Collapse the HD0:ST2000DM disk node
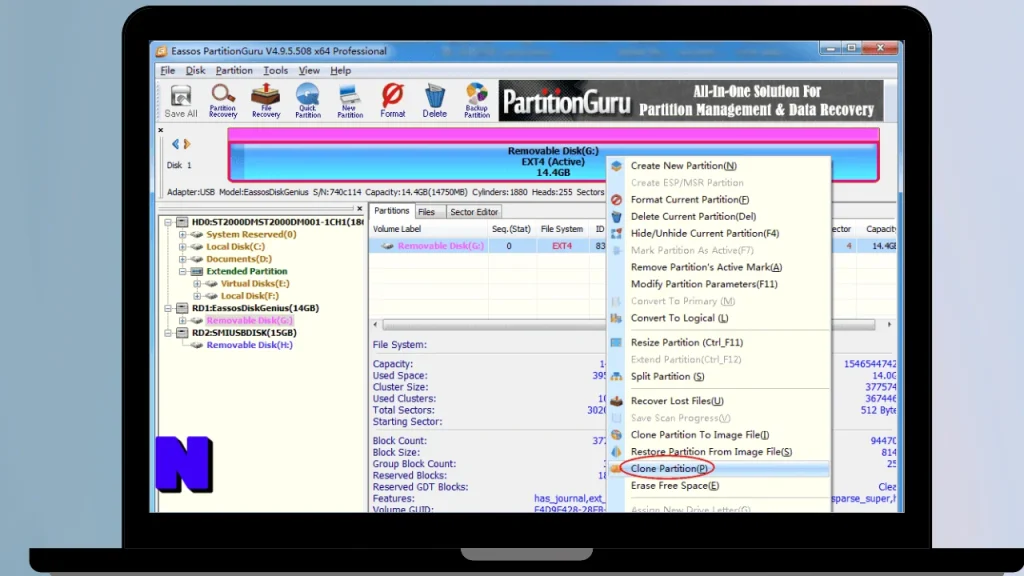Viewport: 1024px width, 576px height. tap(168, 222)
